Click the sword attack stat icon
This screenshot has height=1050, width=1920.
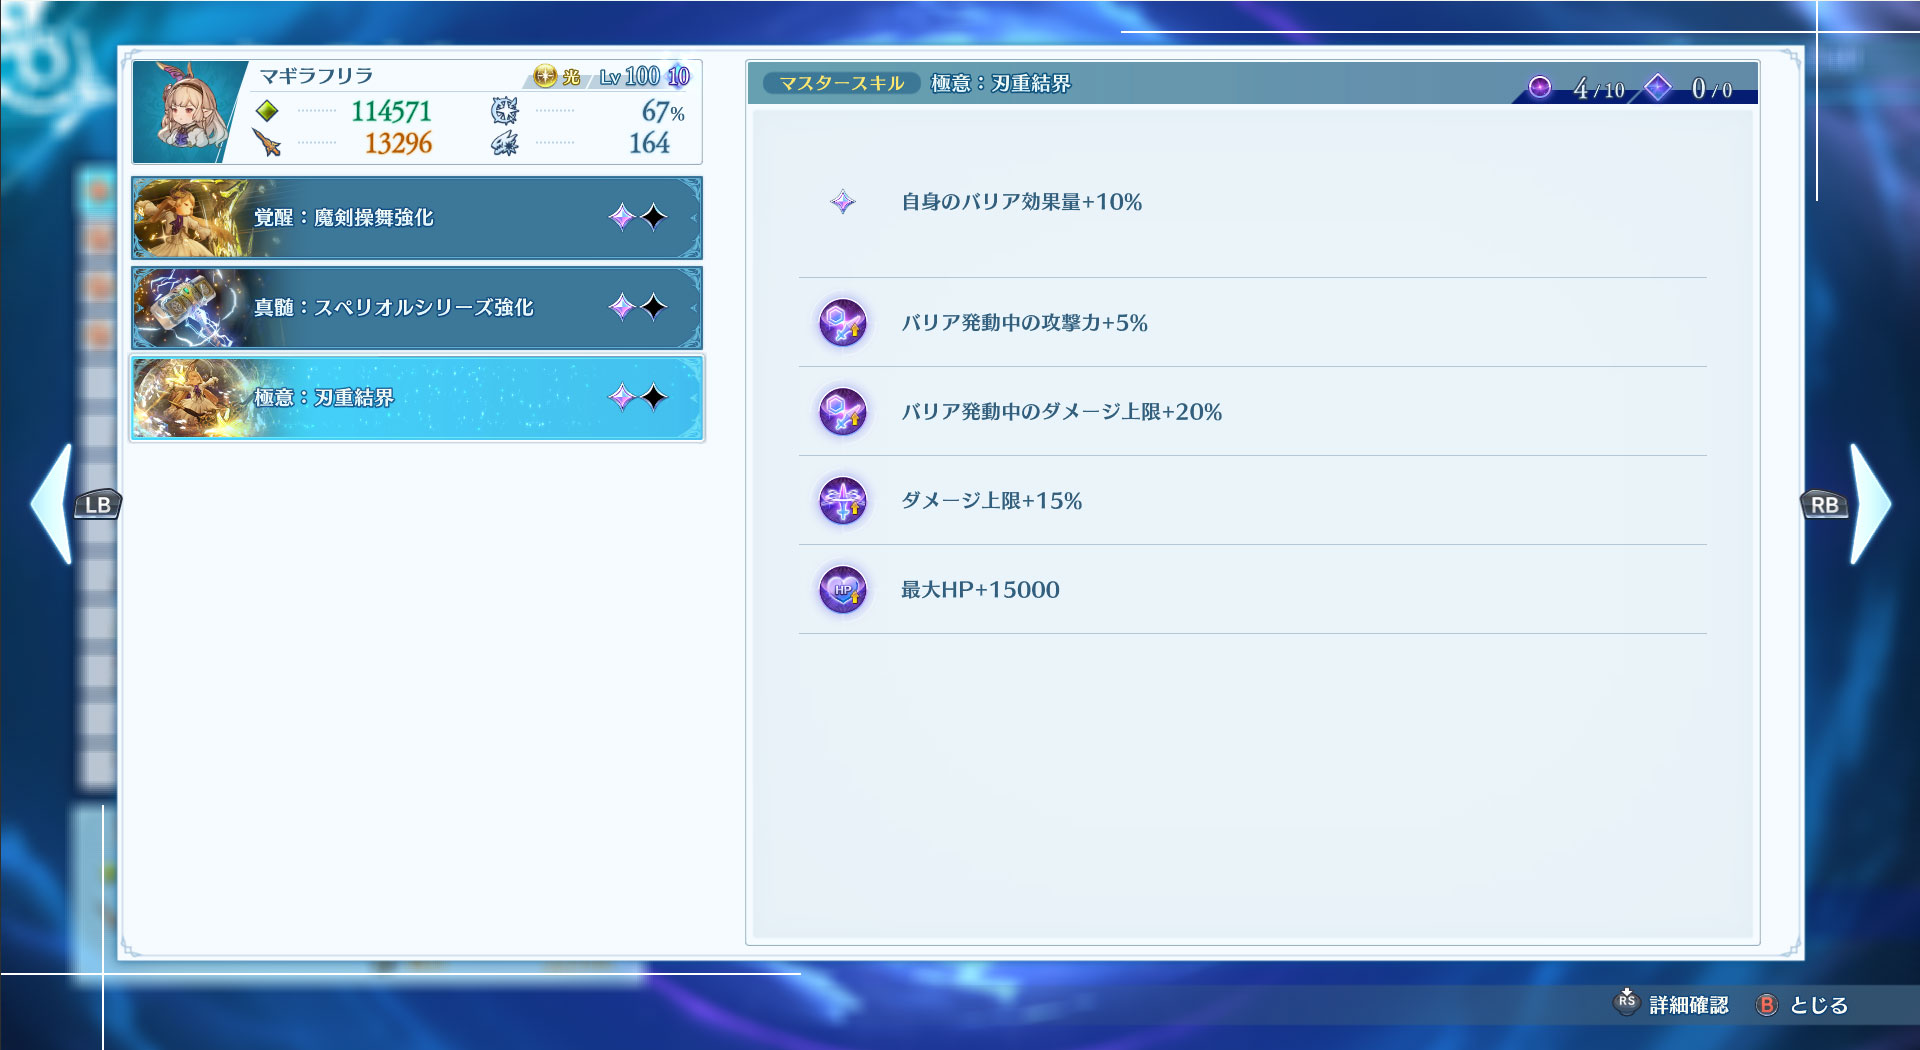(x=267, y=143)
